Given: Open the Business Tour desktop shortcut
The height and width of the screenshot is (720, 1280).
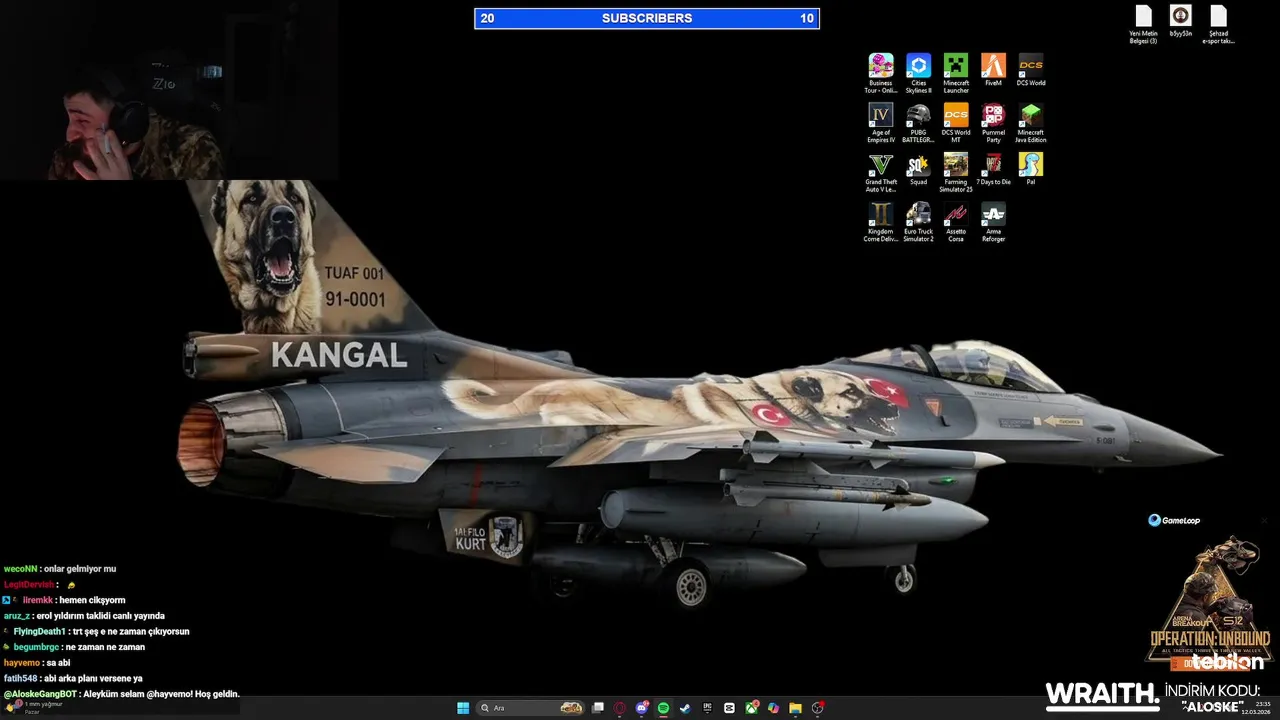Looking at the screenshot, I should point(881,73).
